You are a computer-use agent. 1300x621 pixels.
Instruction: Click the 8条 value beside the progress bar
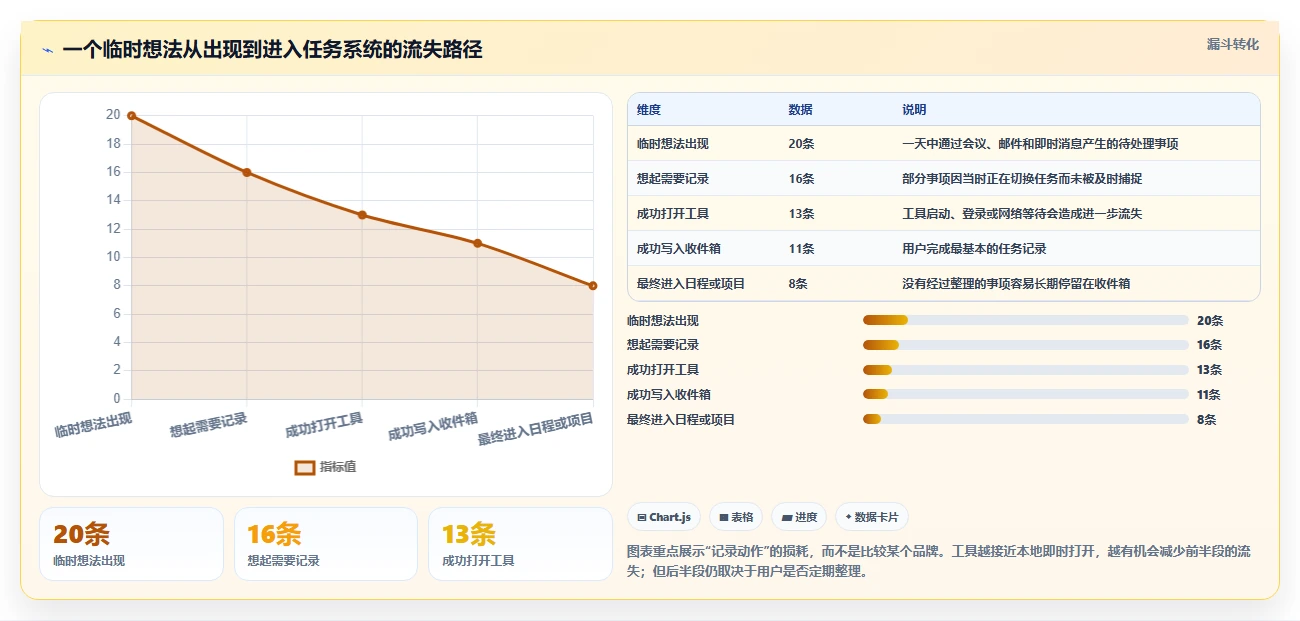1207,420
